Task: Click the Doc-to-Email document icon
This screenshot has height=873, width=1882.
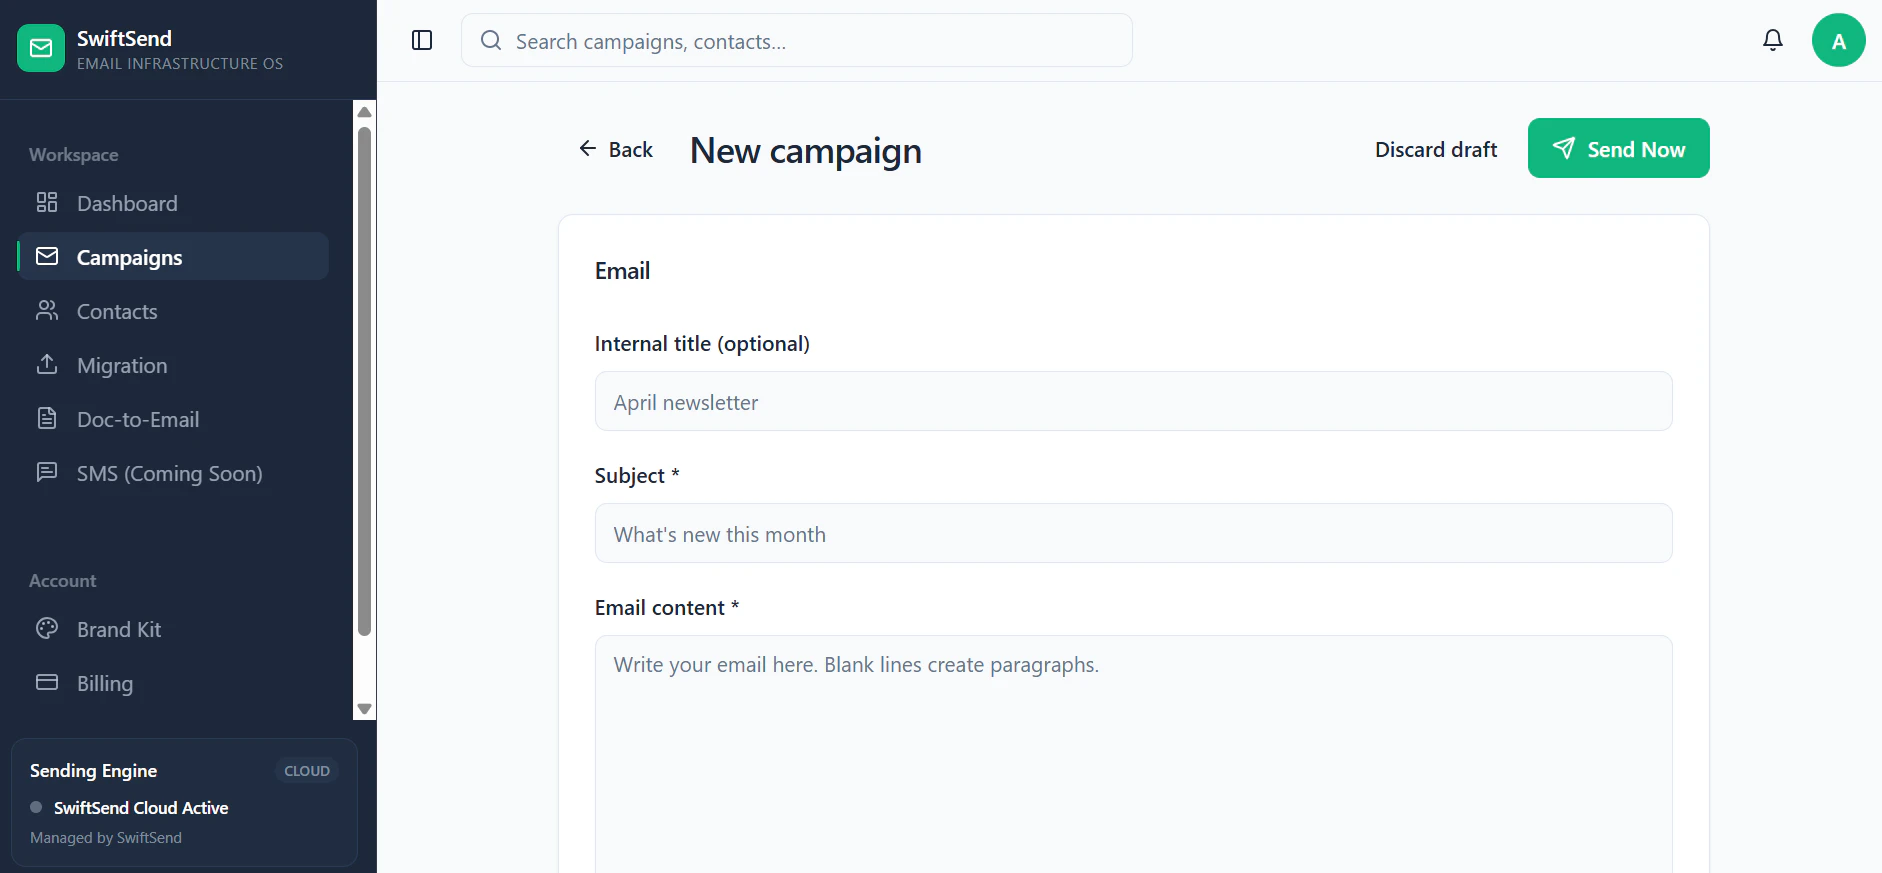Action: click(x=47, y=419)
